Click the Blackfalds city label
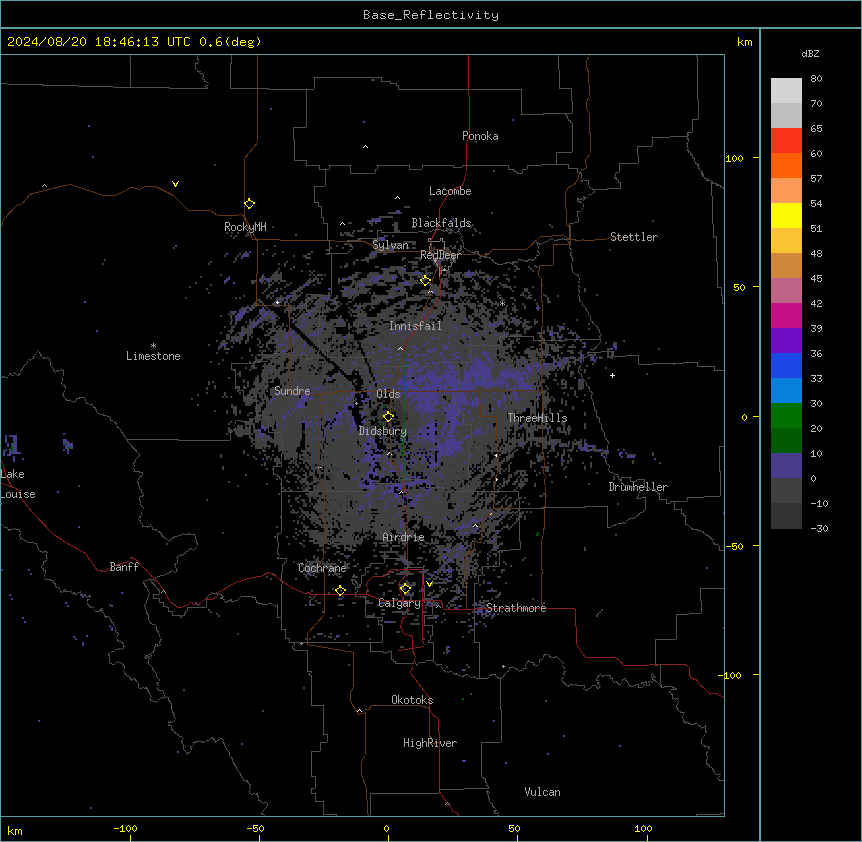862x842 pixels. coord(441,223)
